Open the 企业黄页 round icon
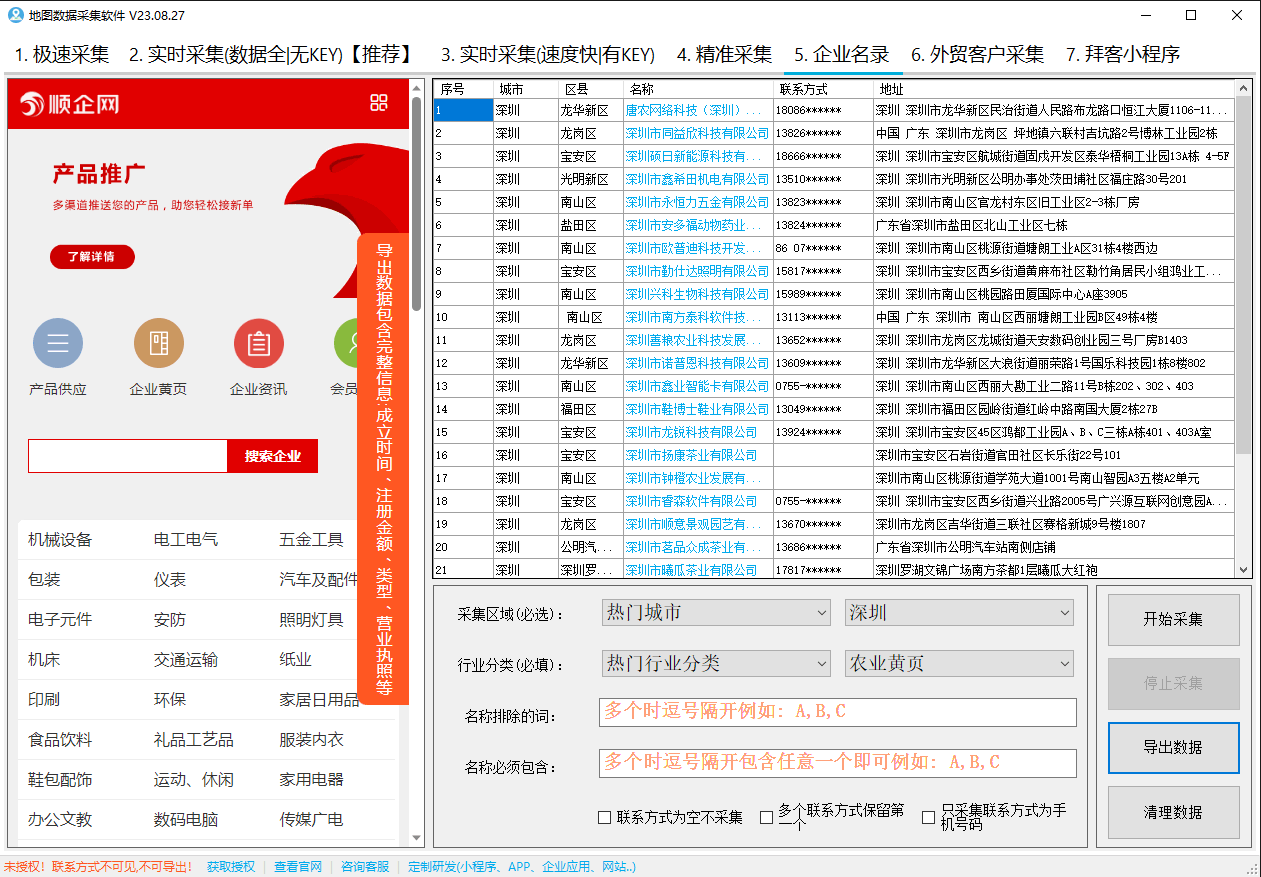Screen dimensions: 1261x877 (158, 344)
